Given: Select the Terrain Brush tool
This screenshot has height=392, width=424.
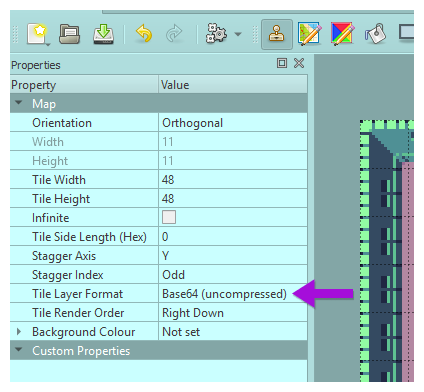Looking at the screenshot, I should pyautogui.click(x=310, y=34).
